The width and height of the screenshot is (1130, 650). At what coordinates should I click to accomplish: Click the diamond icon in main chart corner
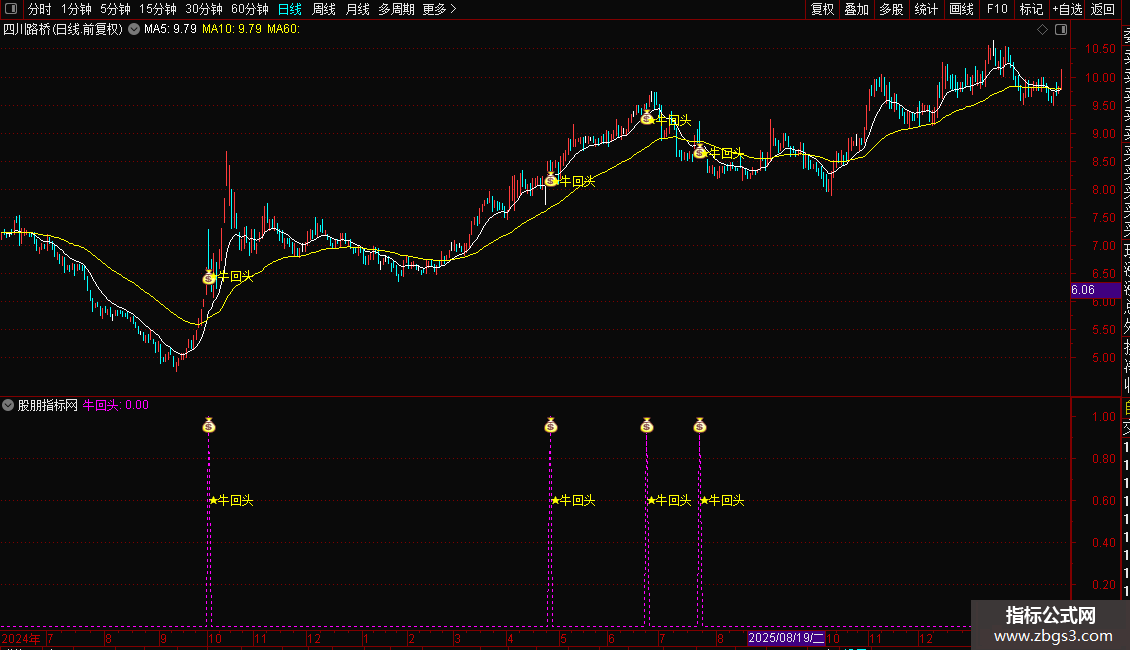point(1042,30)
